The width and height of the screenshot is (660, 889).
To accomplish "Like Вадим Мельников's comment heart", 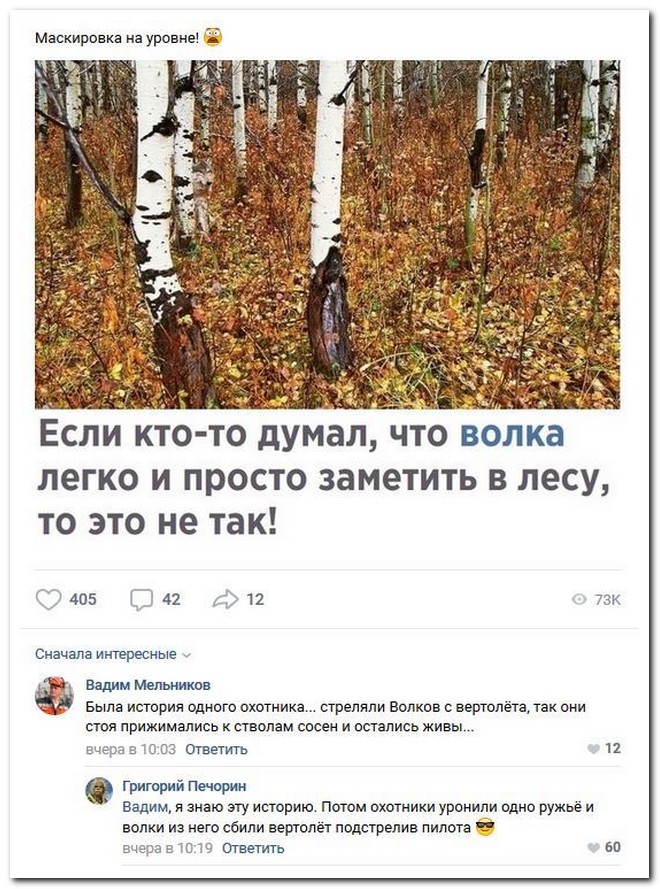I will coord(593,748).
